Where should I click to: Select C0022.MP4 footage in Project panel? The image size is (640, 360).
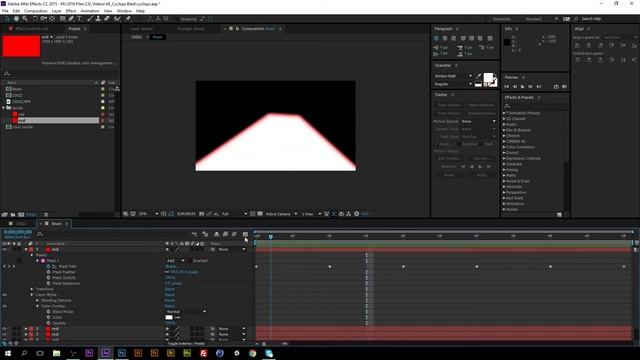tap(21, 102)
